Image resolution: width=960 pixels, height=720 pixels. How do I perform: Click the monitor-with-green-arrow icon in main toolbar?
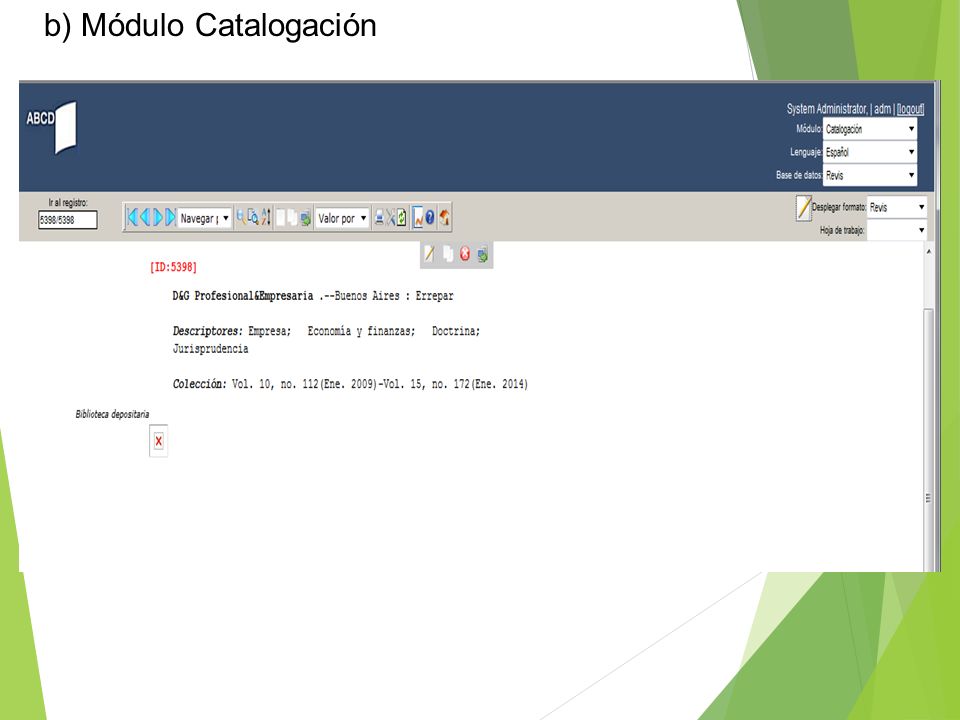click(306, 218)
